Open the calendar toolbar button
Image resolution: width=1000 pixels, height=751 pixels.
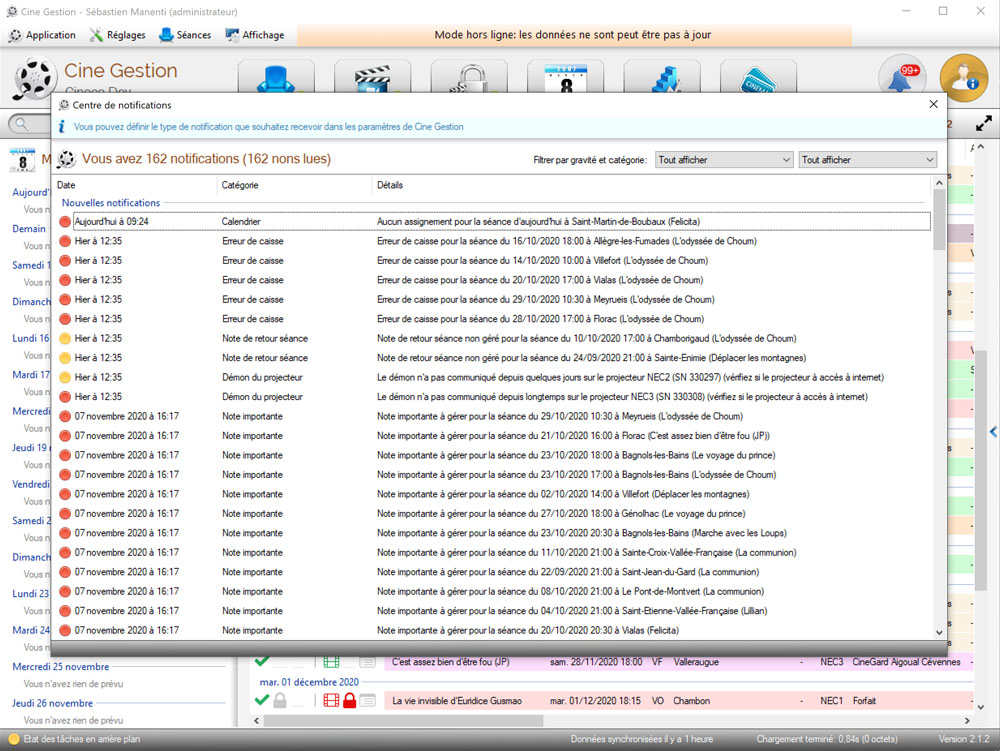(566, 77)
